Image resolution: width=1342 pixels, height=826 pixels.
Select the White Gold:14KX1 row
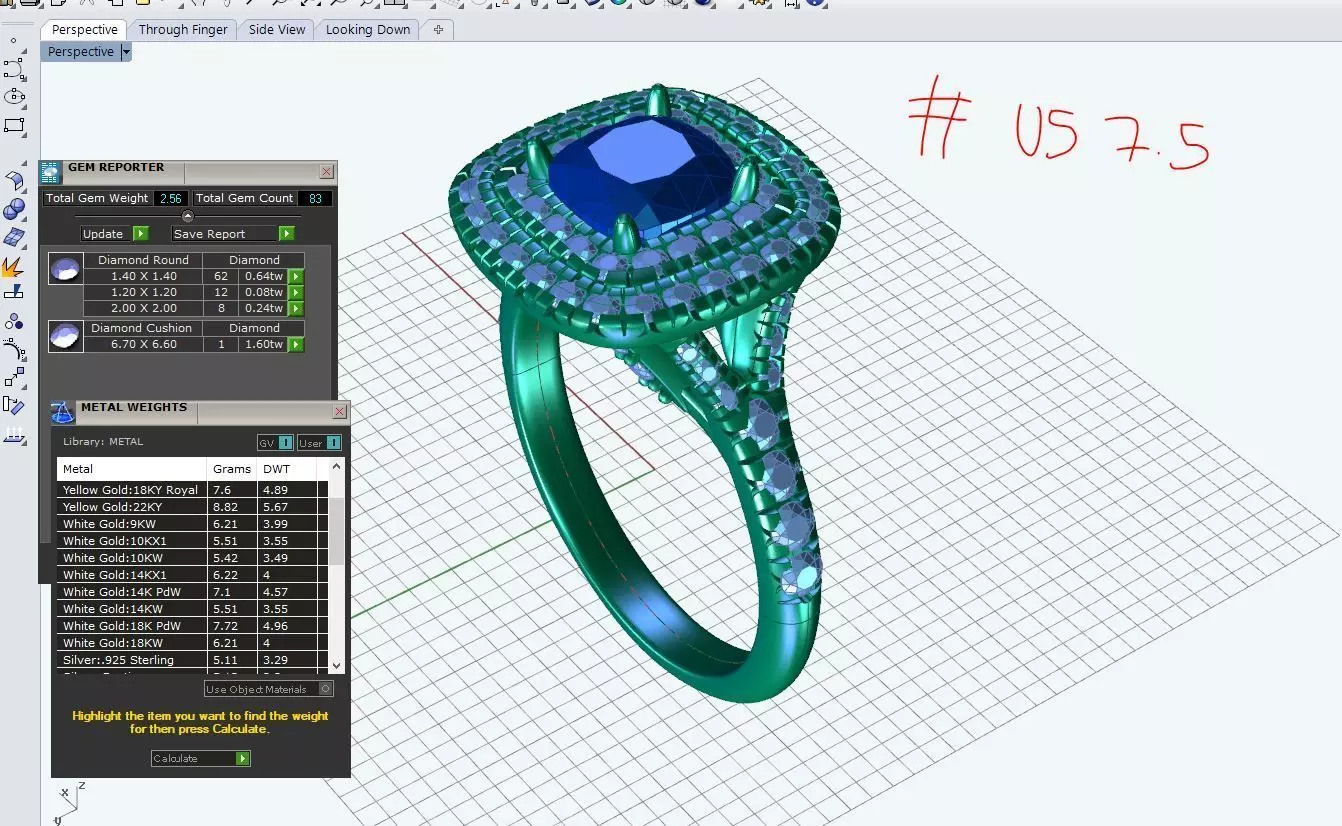(192, 575)
